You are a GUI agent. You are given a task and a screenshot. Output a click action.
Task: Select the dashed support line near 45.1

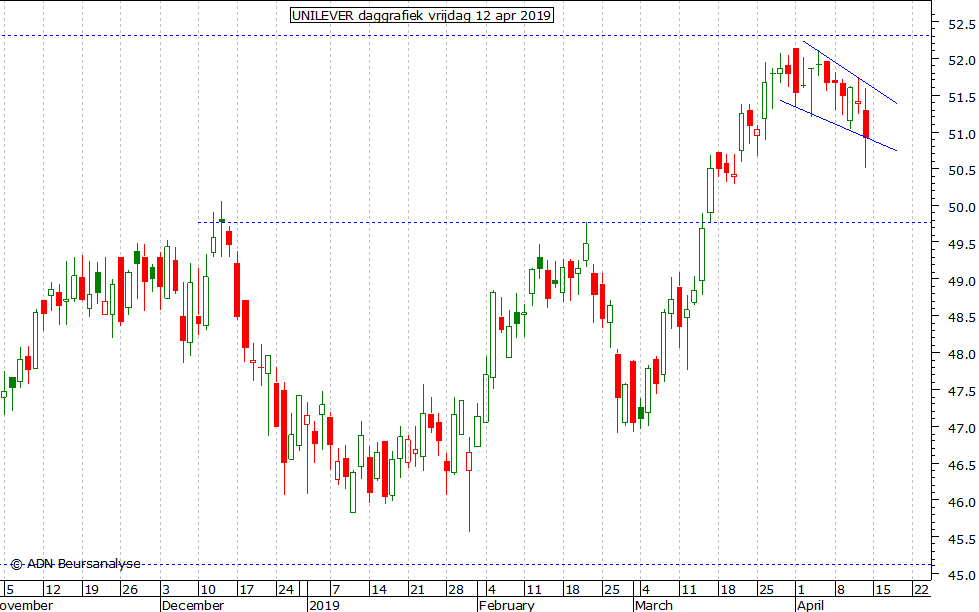(465, 565)
